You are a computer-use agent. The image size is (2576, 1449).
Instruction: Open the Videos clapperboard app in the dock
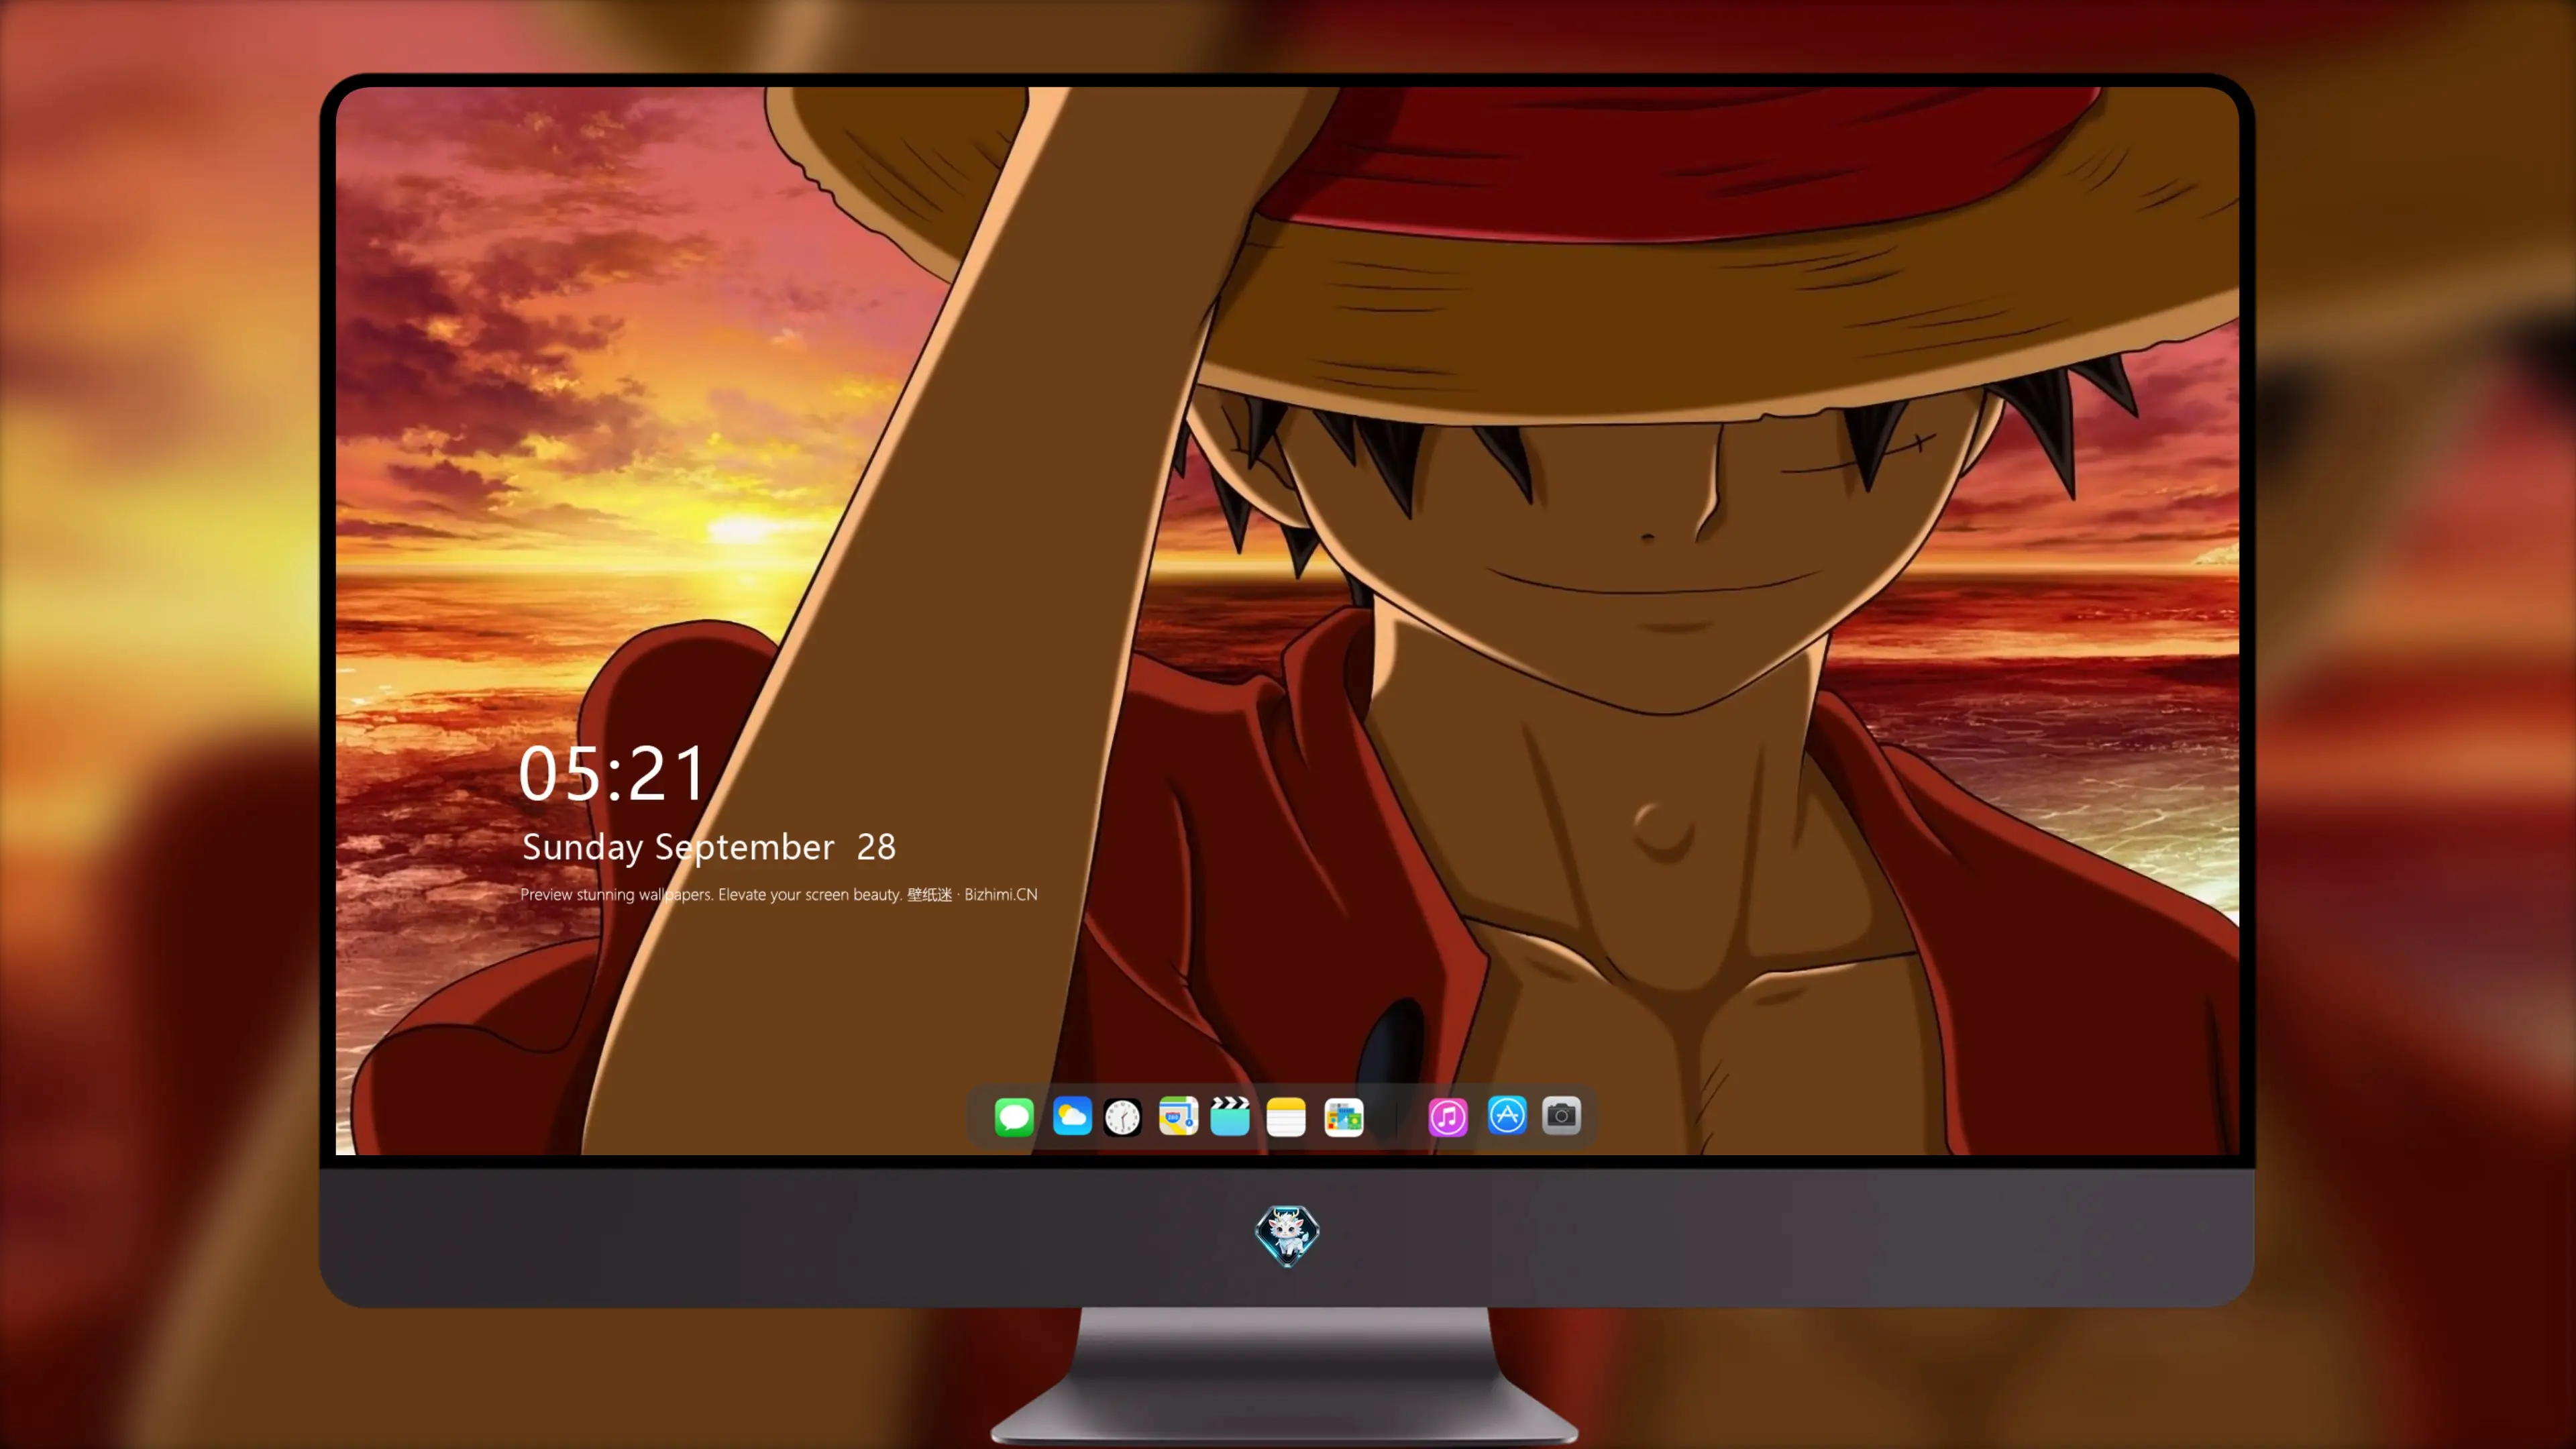(x=1230, y=1116)
